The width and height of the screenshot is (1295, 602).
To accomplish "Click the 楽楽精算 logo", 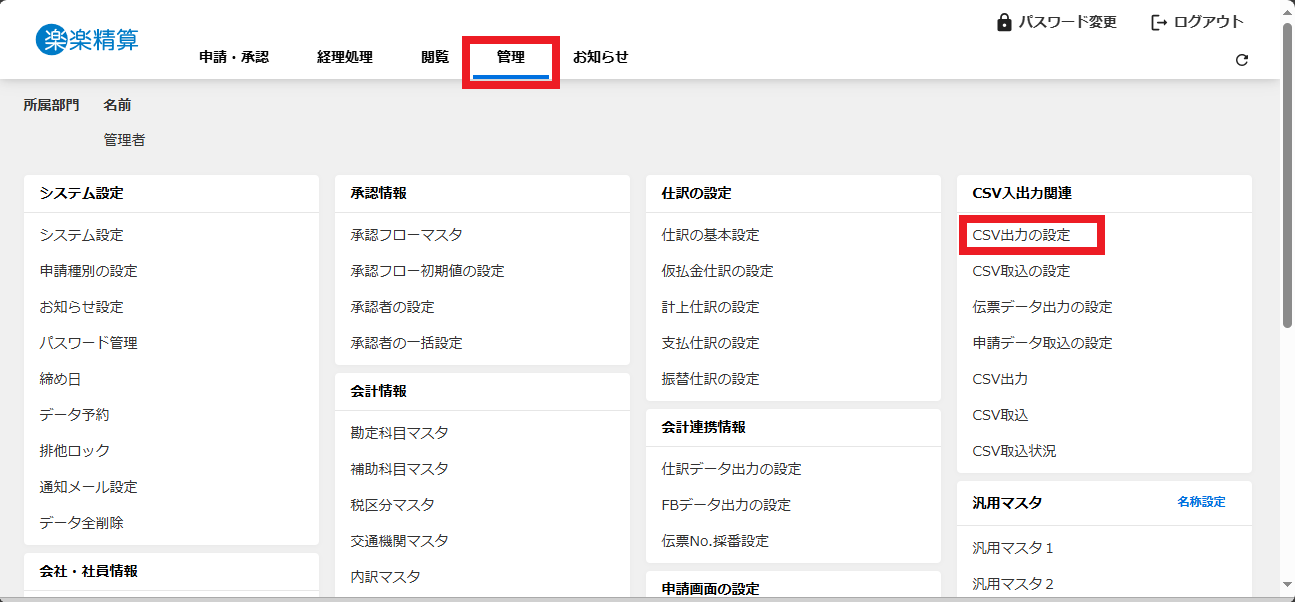I will tap(87, 40).
